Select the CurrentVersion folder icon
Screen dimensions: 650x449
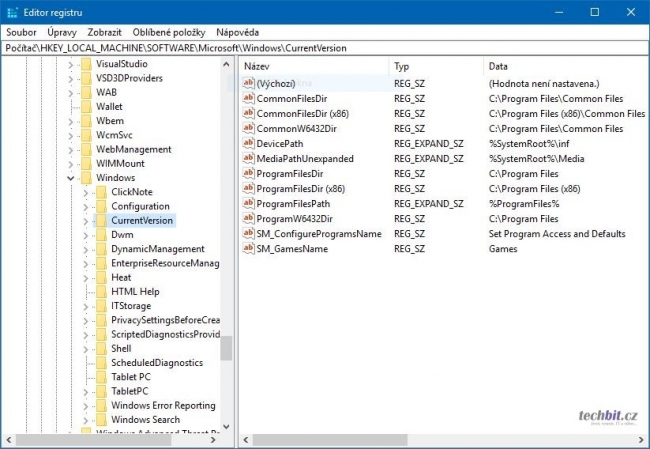[101, 220]
